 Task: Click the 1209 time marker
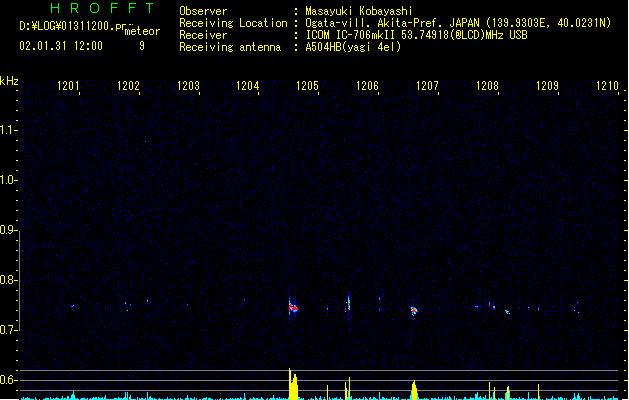547,86
